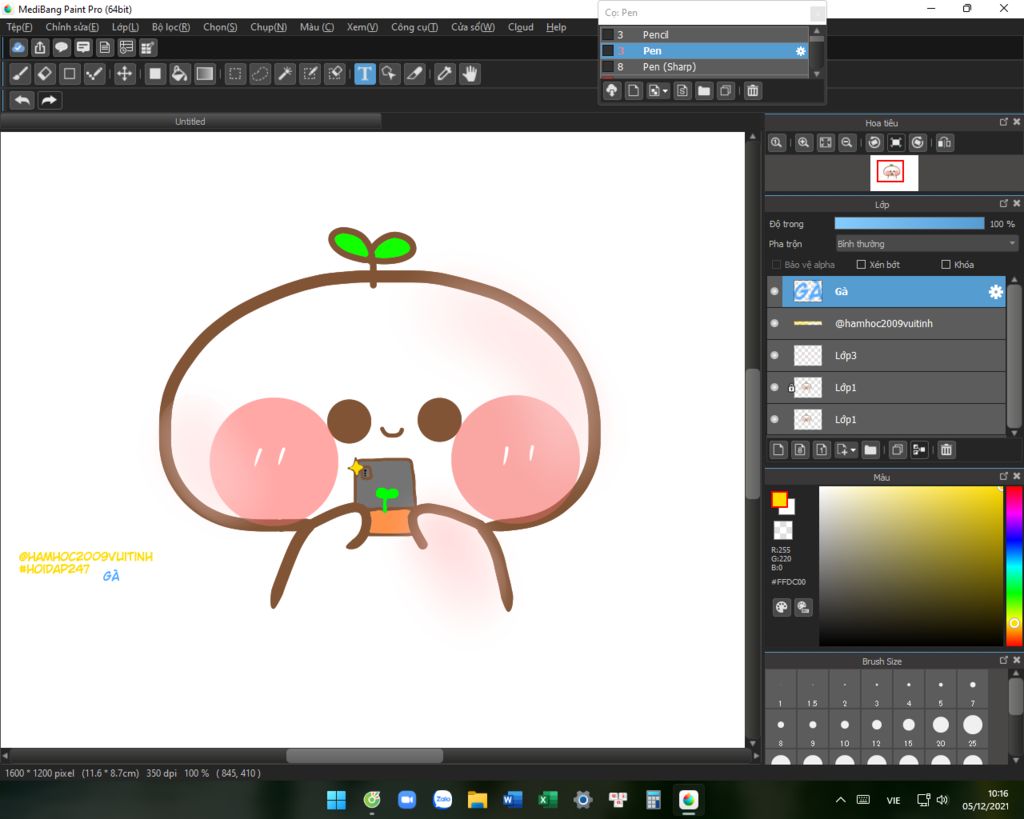Expand the add layer dropdown arrow
The height and width of the screenshot is (819, 1024).
[853, 450]
